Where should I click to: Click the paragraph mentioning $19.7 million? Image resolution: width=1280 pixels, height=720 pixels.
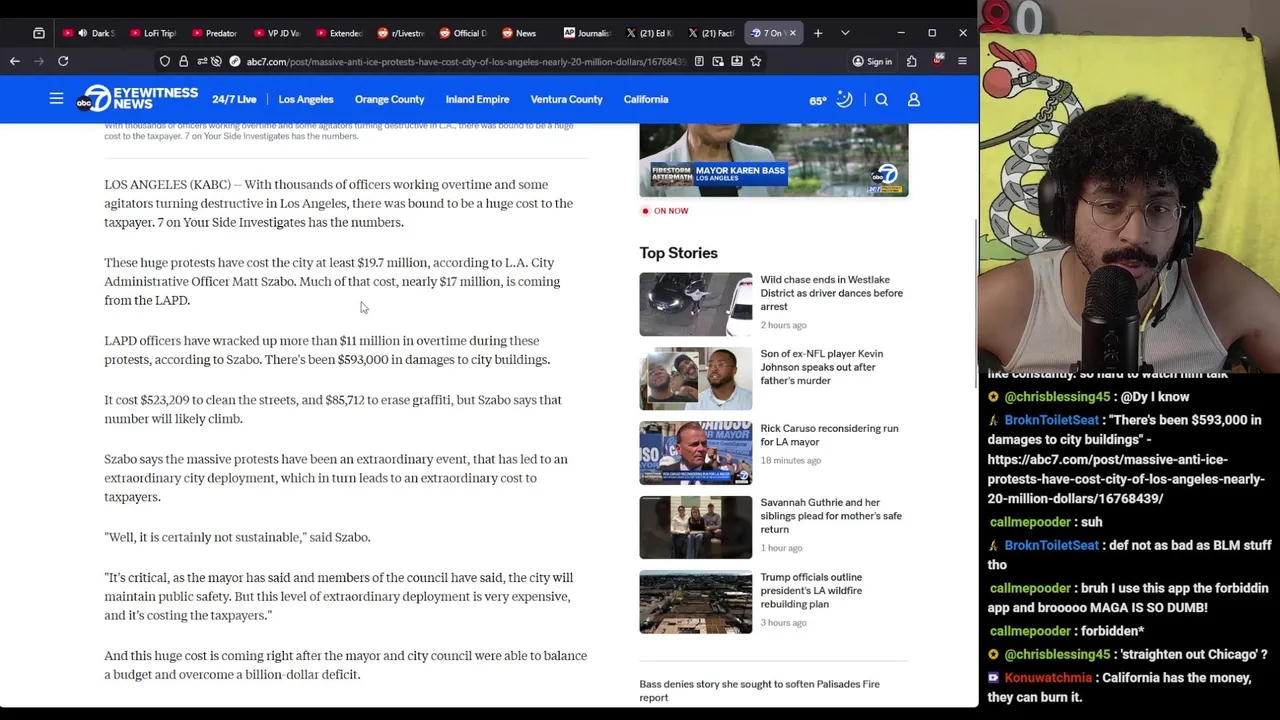click(332, 281)
